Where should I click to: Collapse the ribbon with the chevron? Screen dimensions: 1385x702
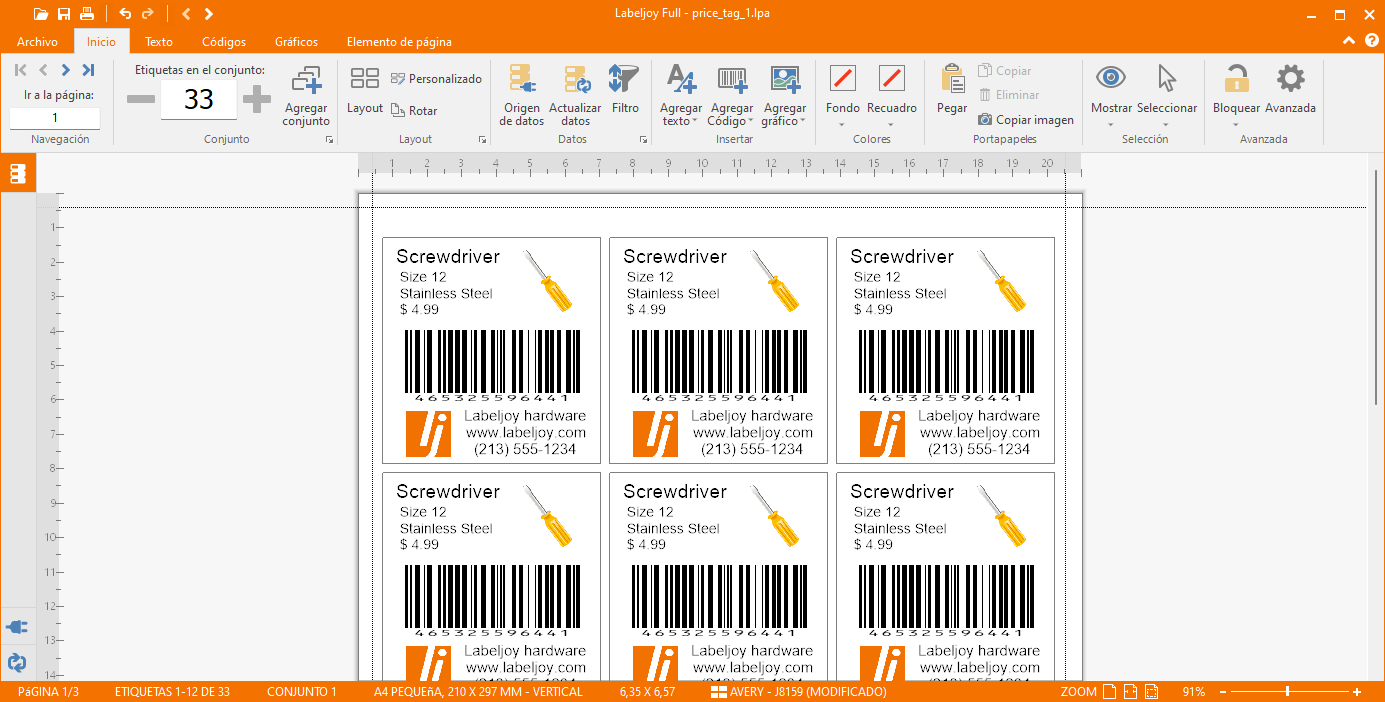click(x=1349, y=41)
